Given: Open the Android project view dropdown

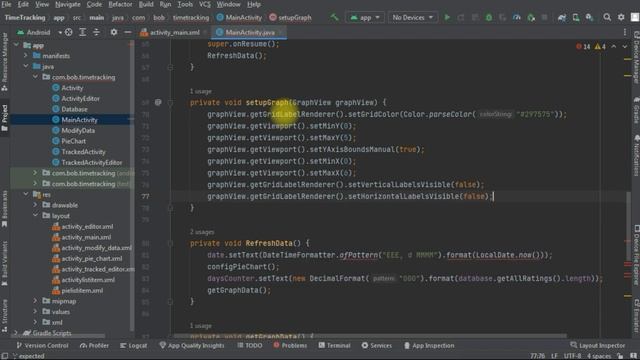Looking at the screenshot, I should tap(39, 32).
